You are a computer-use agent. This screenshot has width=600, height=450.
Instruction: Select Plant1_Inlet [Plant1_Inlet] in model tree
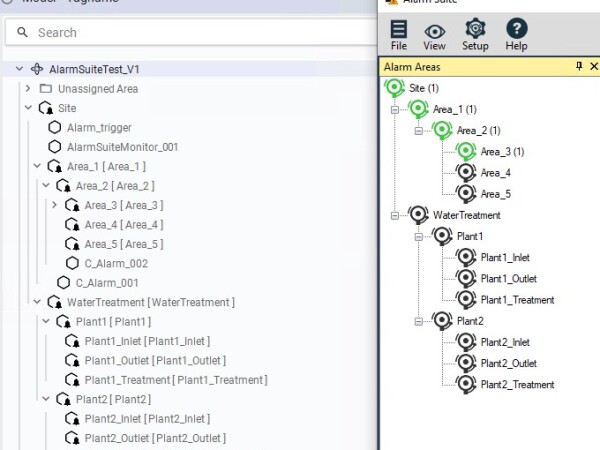click(x=147, y=341)
